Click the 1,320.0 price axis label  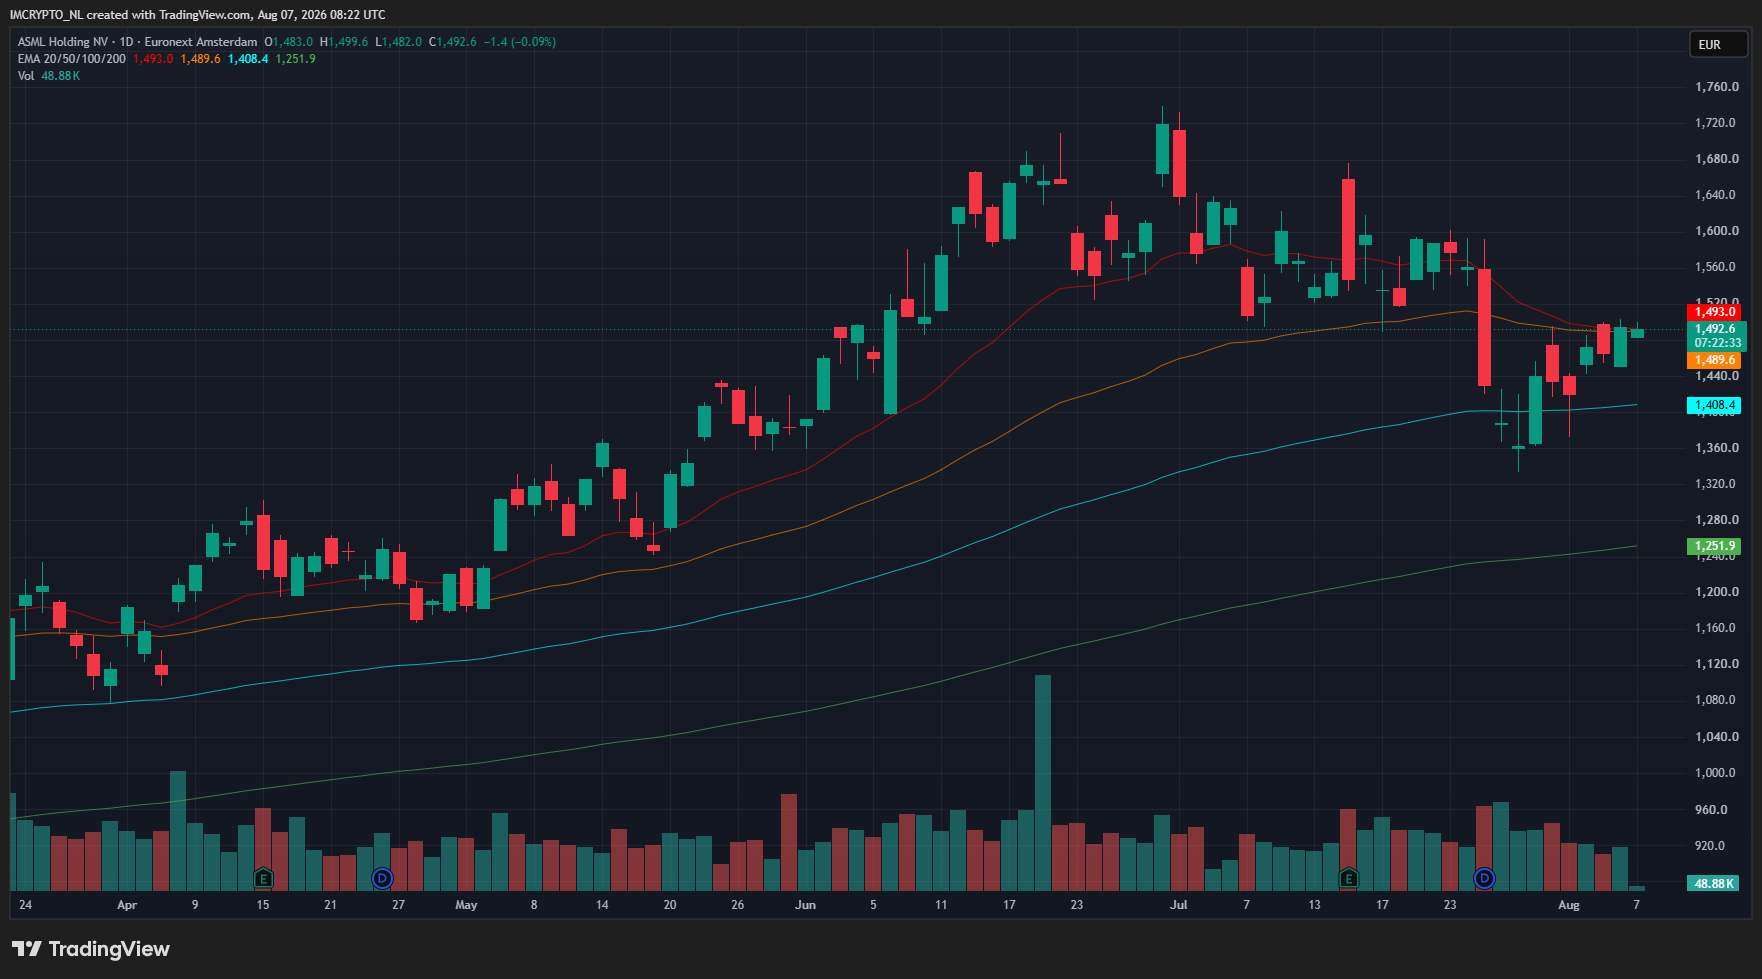(x=1717, y=484)
